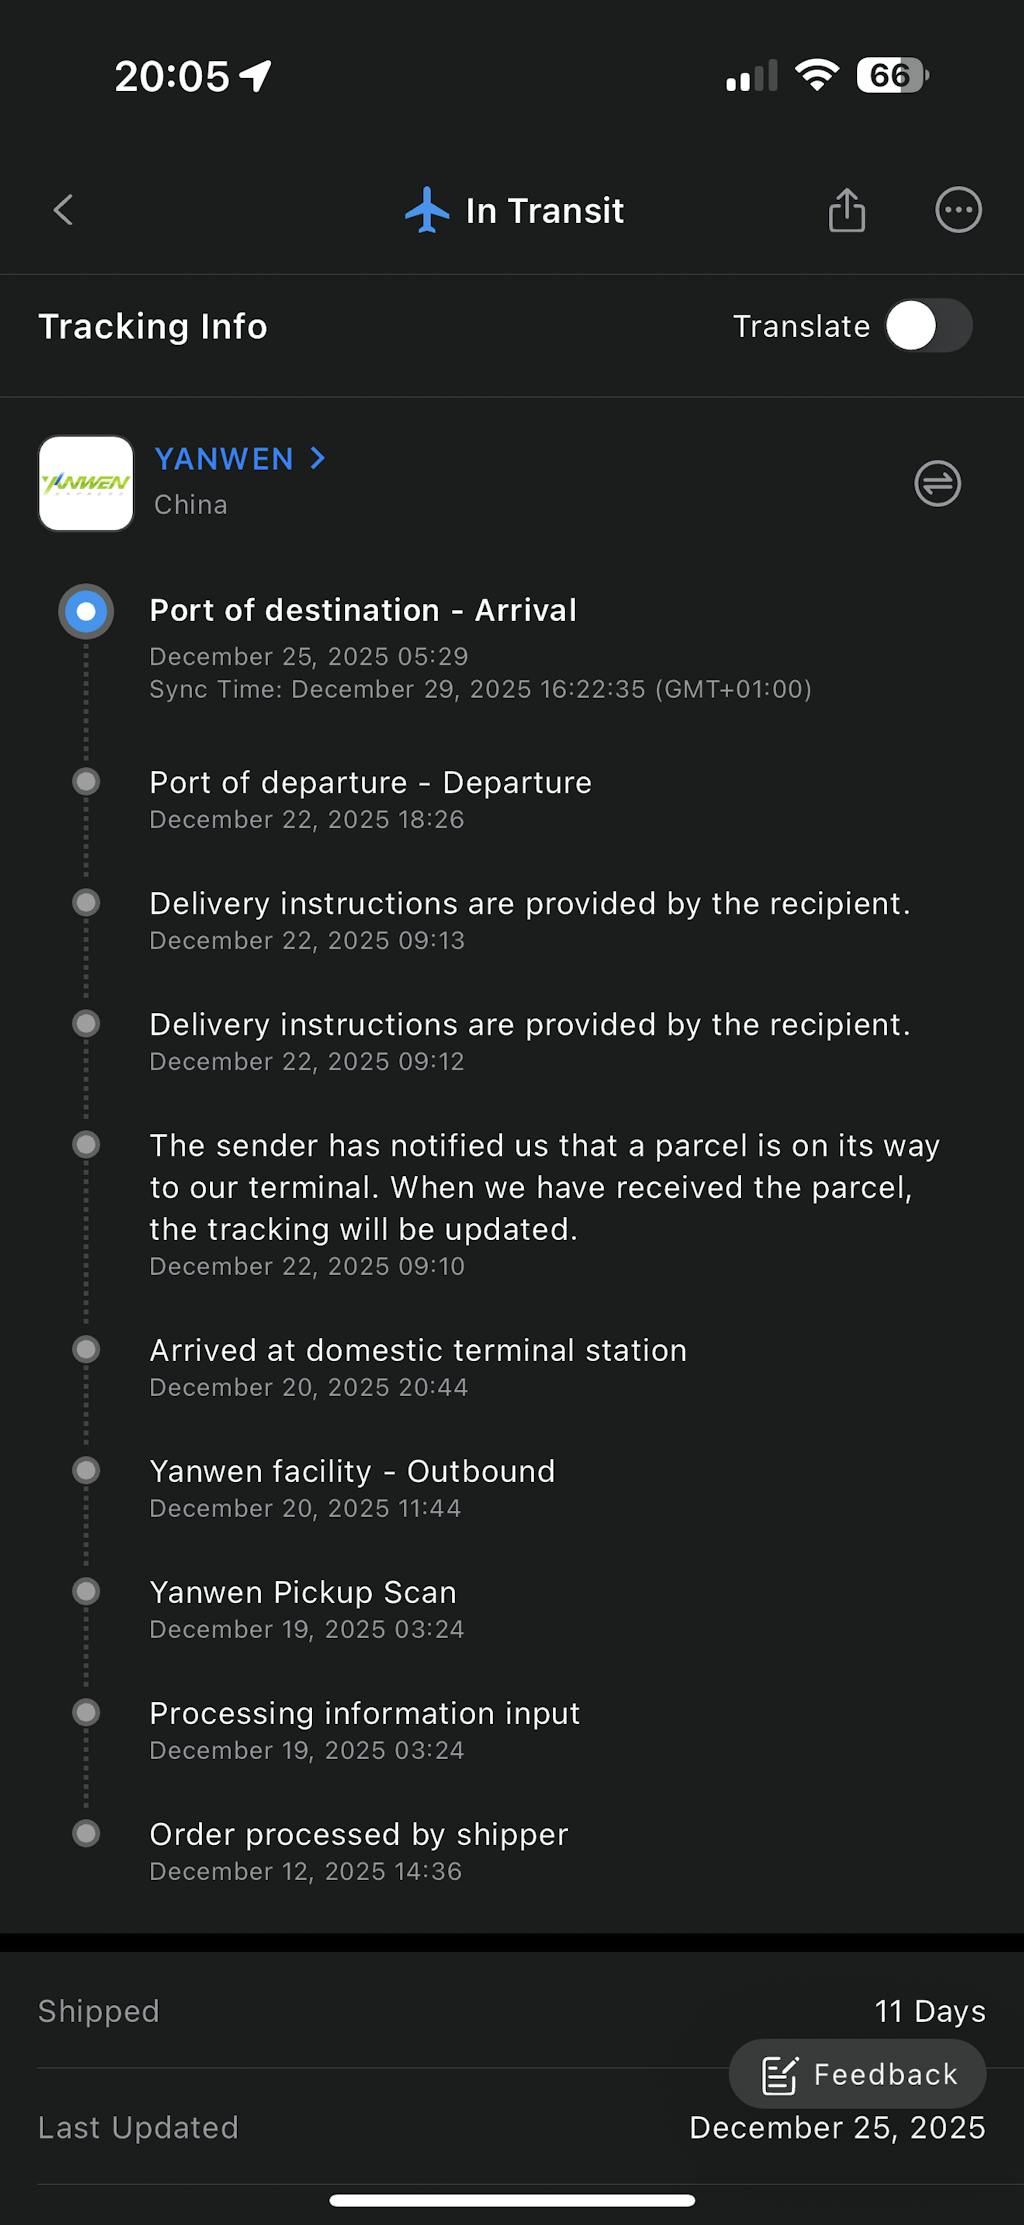
Task: Tap the Order processed by shipper entry
Action: pyautogui.click(x=358, y=1835)
